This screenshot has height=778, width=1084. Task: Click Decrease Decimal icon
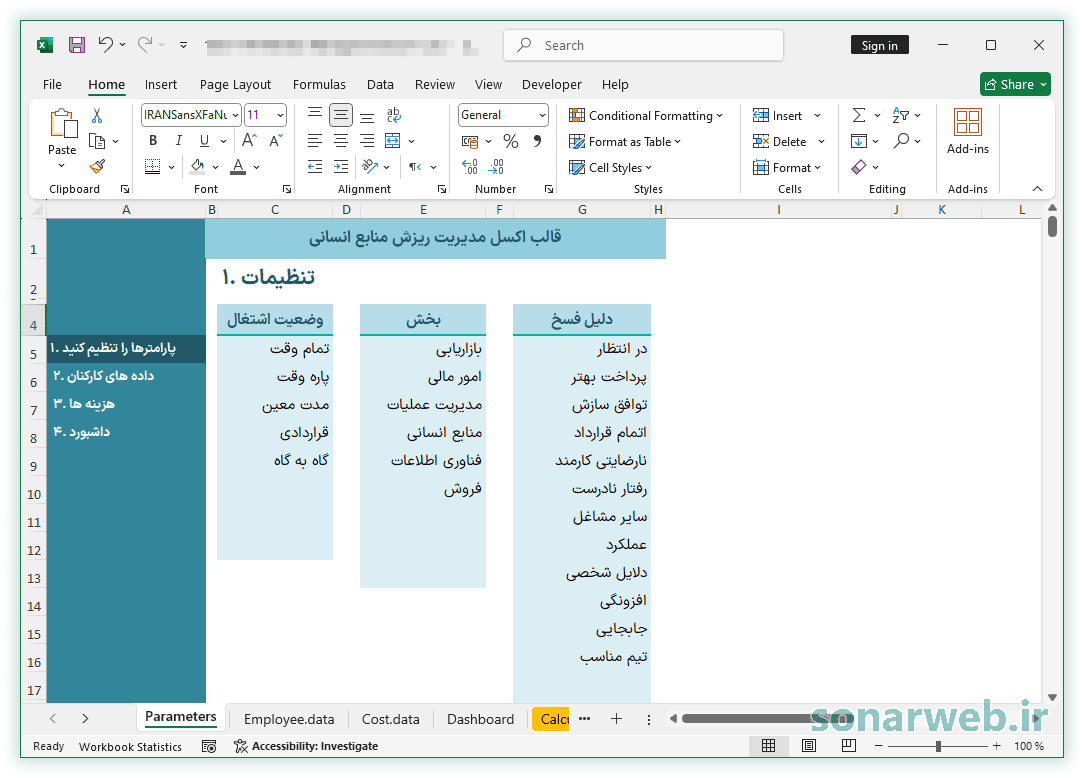pyautogui.click(x=496, y=167)
